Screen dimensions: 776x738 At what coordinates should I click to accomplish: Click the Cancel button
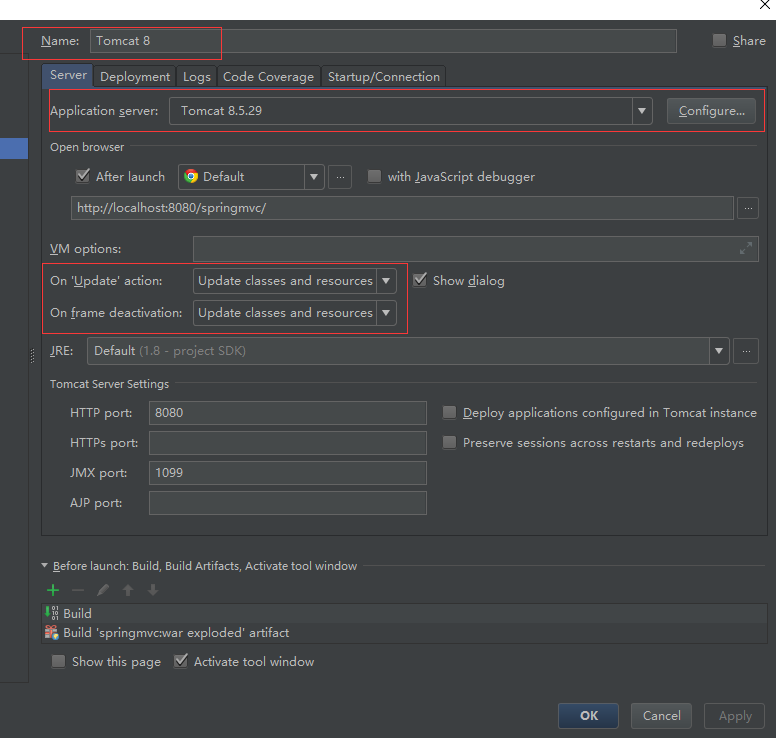pos(661,716)
